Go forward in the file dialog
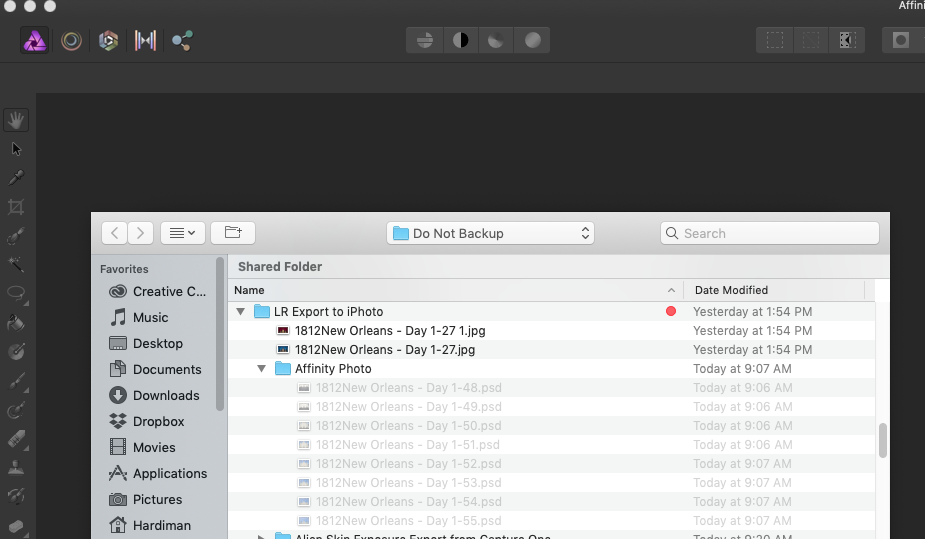Screen dimensions: 925x539 click(140, 233)
